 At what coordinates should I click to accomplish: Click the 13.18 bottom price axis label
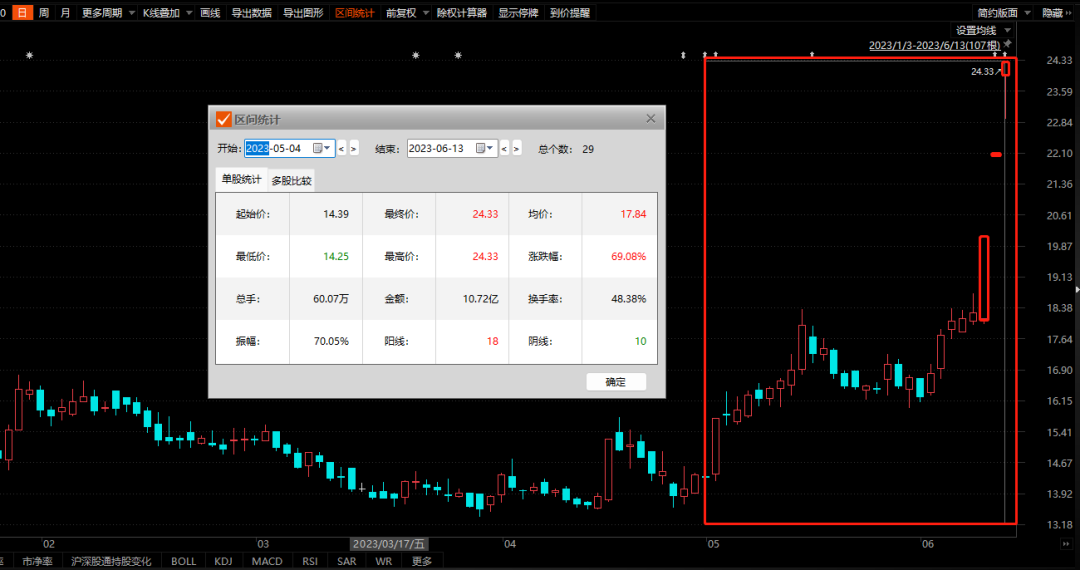pyautogui.click(x=1059, y=525)
